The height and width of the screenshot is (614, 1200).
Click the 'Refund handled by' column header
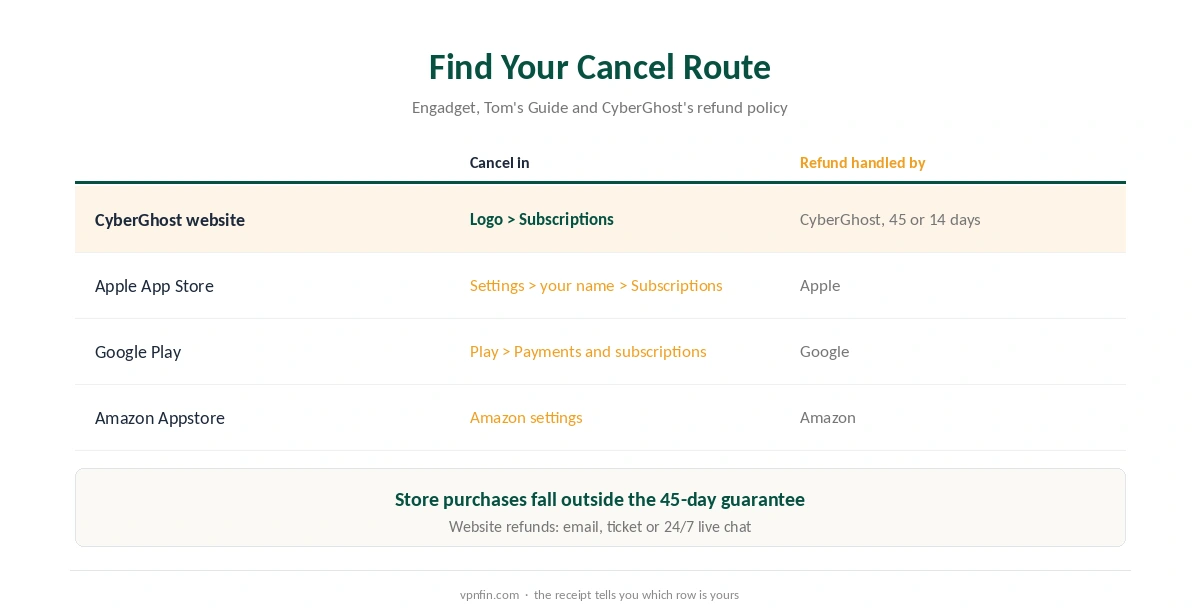[863, 163]
